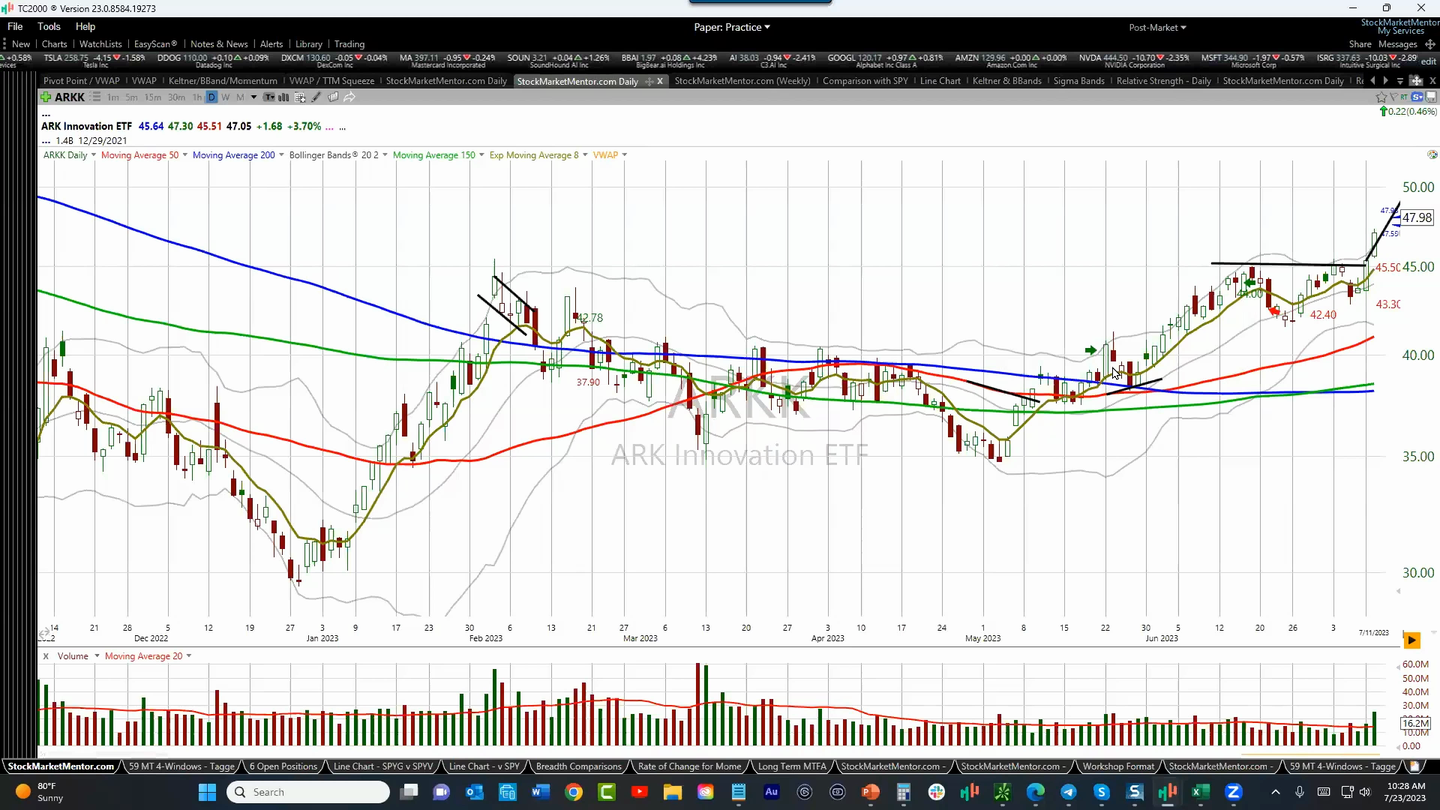The image size is (1440, 810).
Task: Enable the Weekly (W) timeframe toggle
Action: point(226,97)
